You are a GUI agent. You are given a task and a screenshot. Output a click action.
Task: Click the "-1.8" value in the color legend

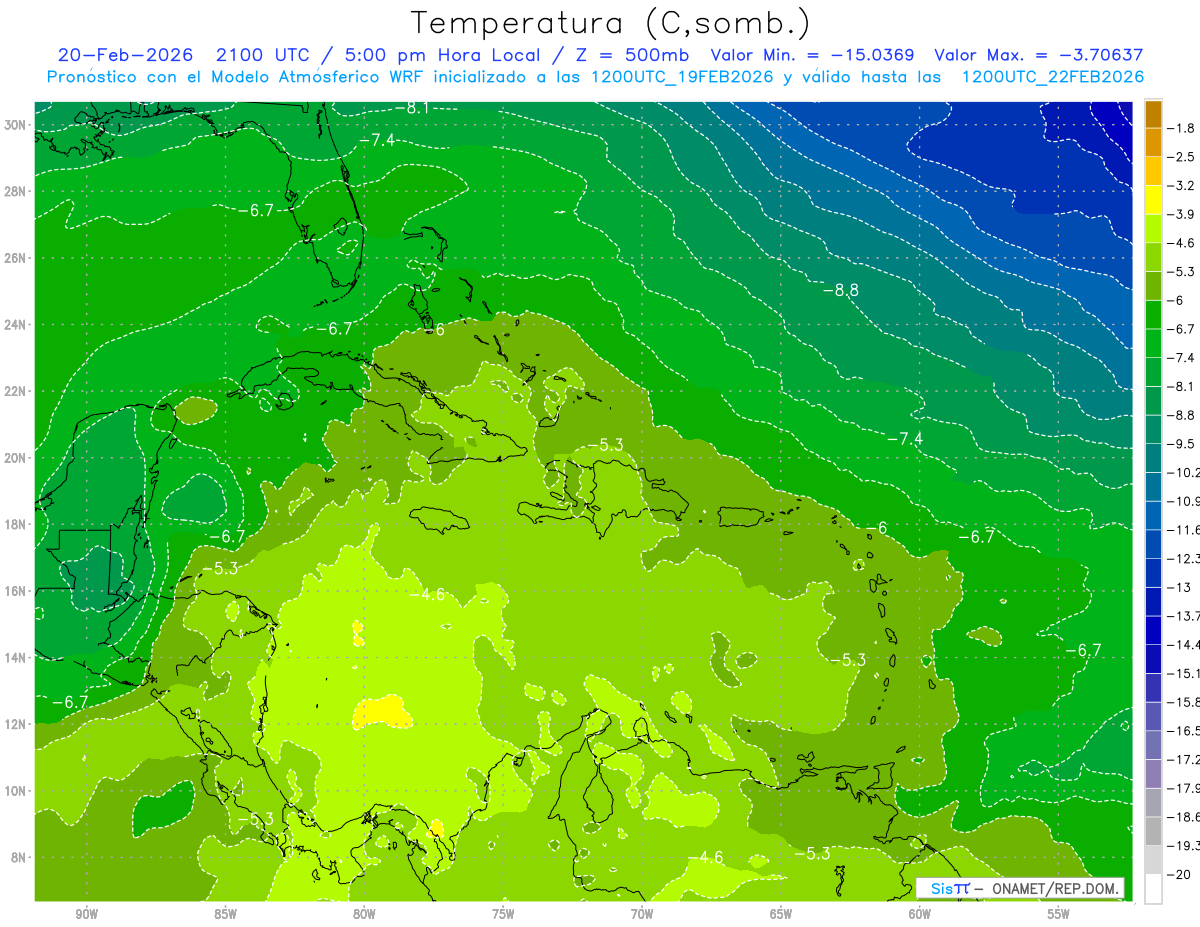point(1182,128)
